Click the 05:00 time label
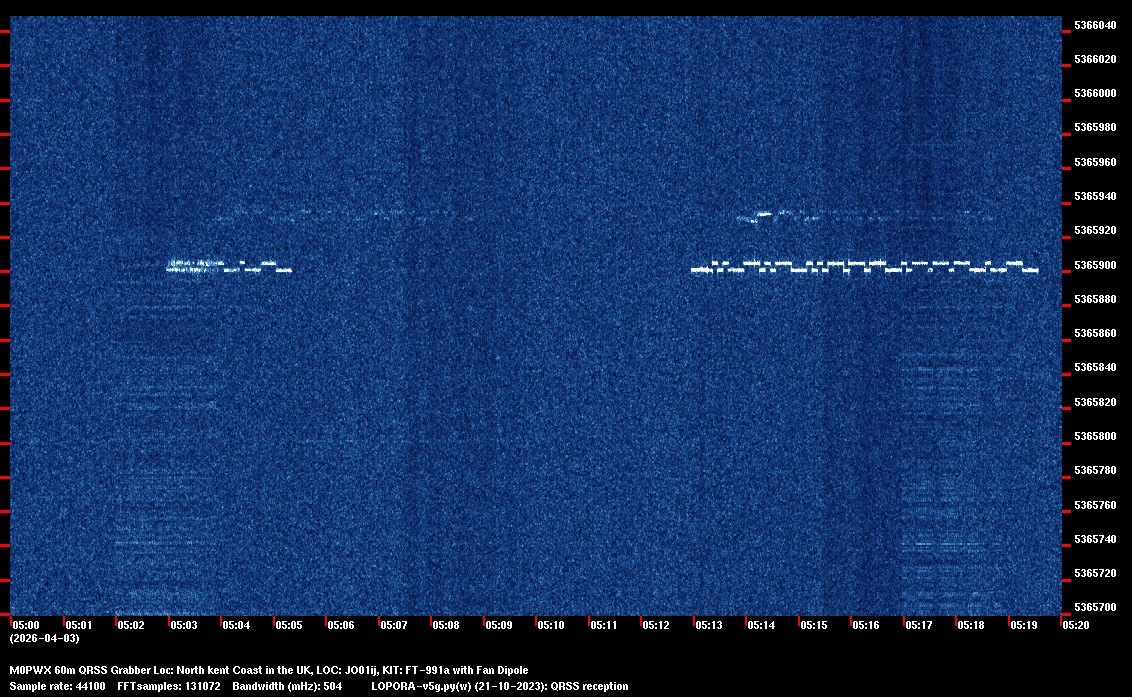The image size is (1132, 697). tap(26, 625)
